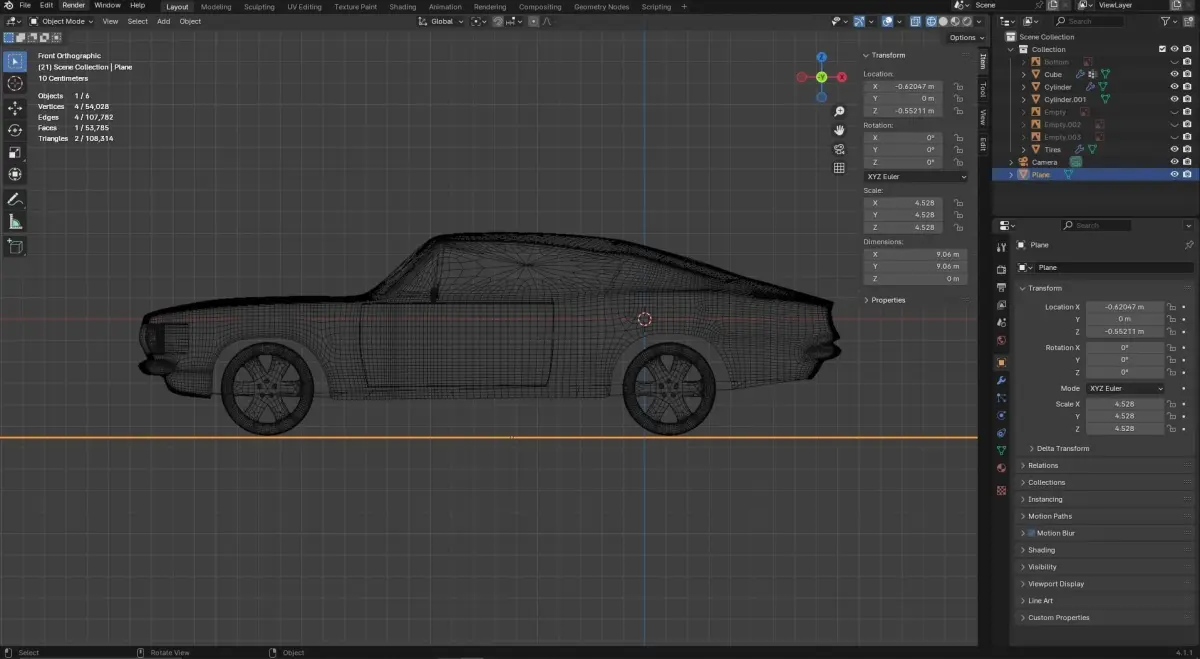Viewport: 1200px width, 659px height.
Task: Expand the Viewport Display panel
Action: tap(1056, 584)
